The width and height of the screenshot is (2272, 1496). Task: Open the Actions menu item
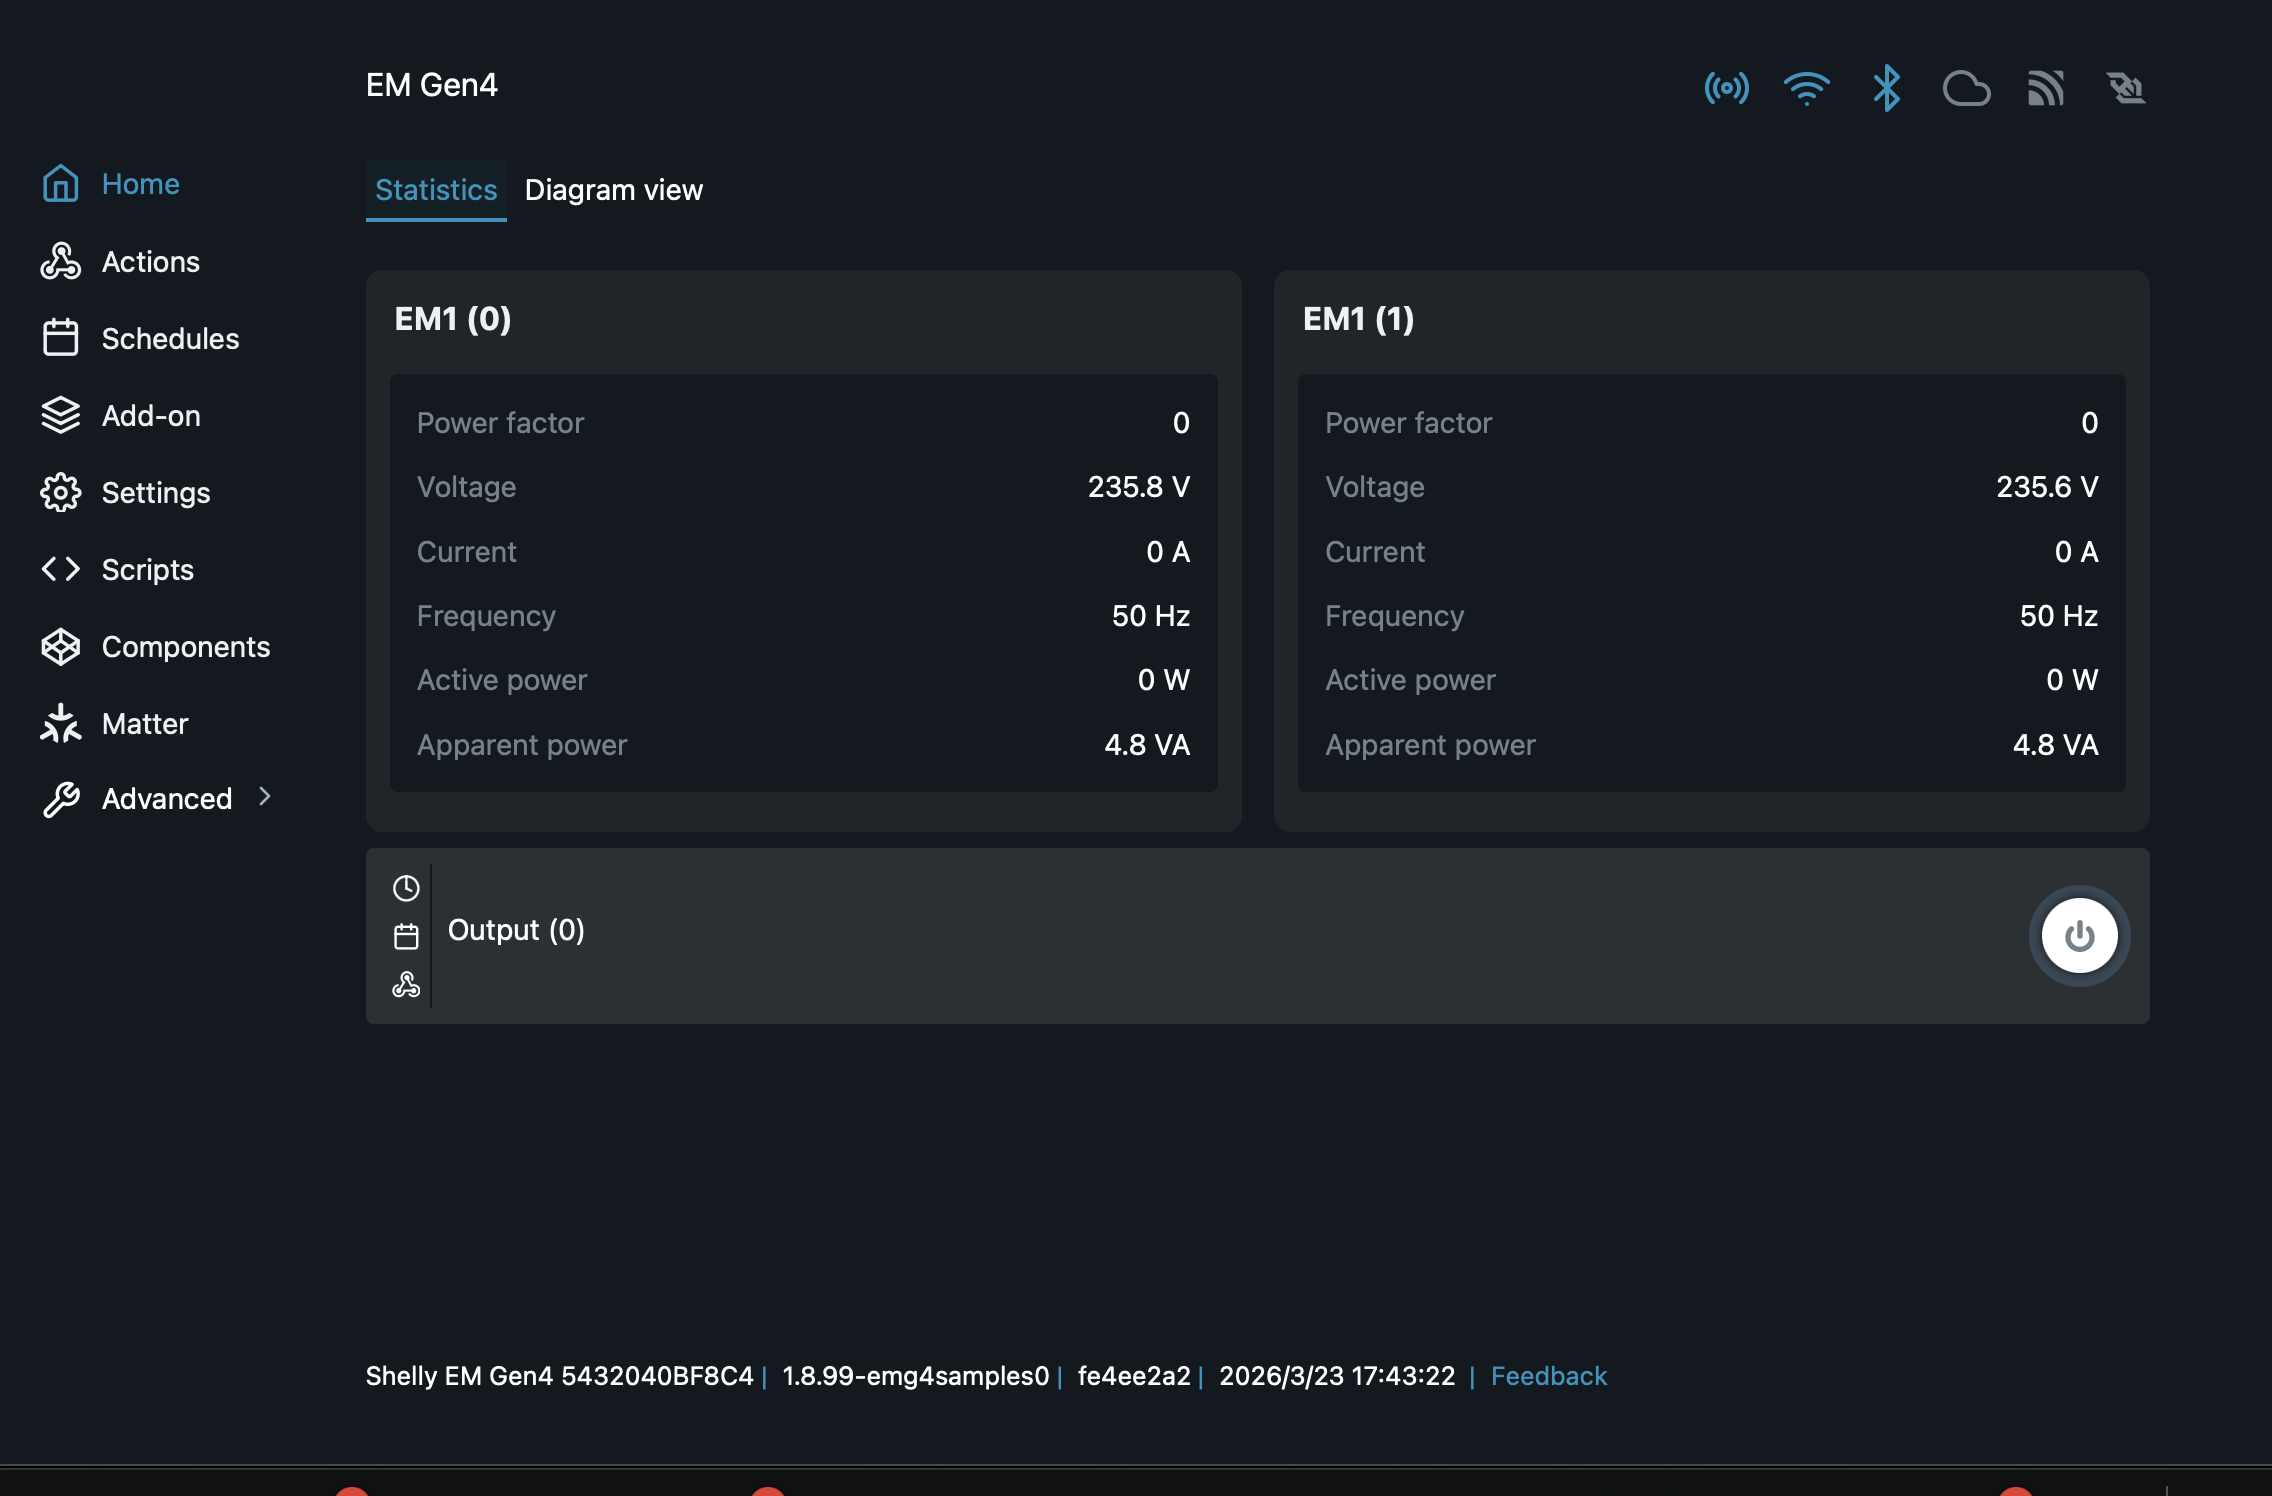(151, 262)
